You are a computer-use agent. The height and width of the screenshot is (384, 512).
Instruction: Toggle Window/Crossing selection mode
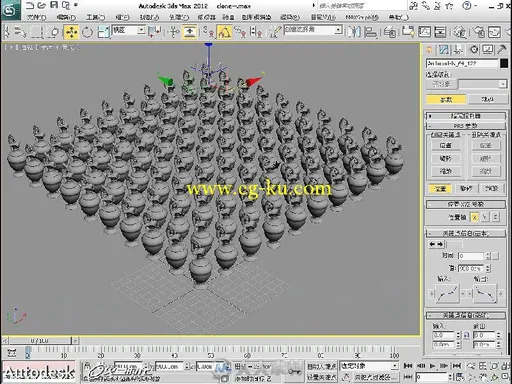54,32
